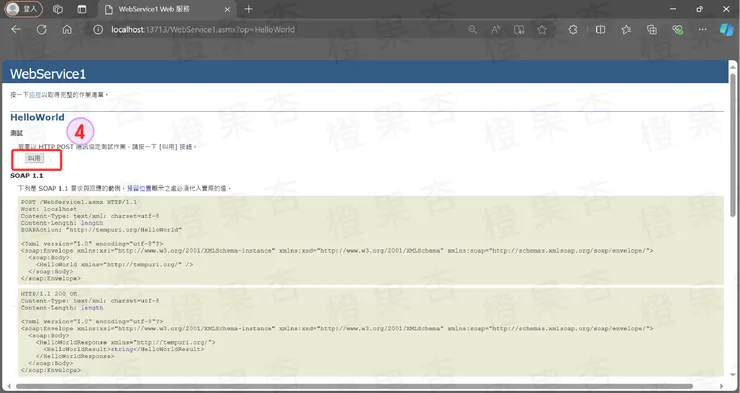
Task: Open the collections icon
Action: pyautogui.click(x=652, y=30)
